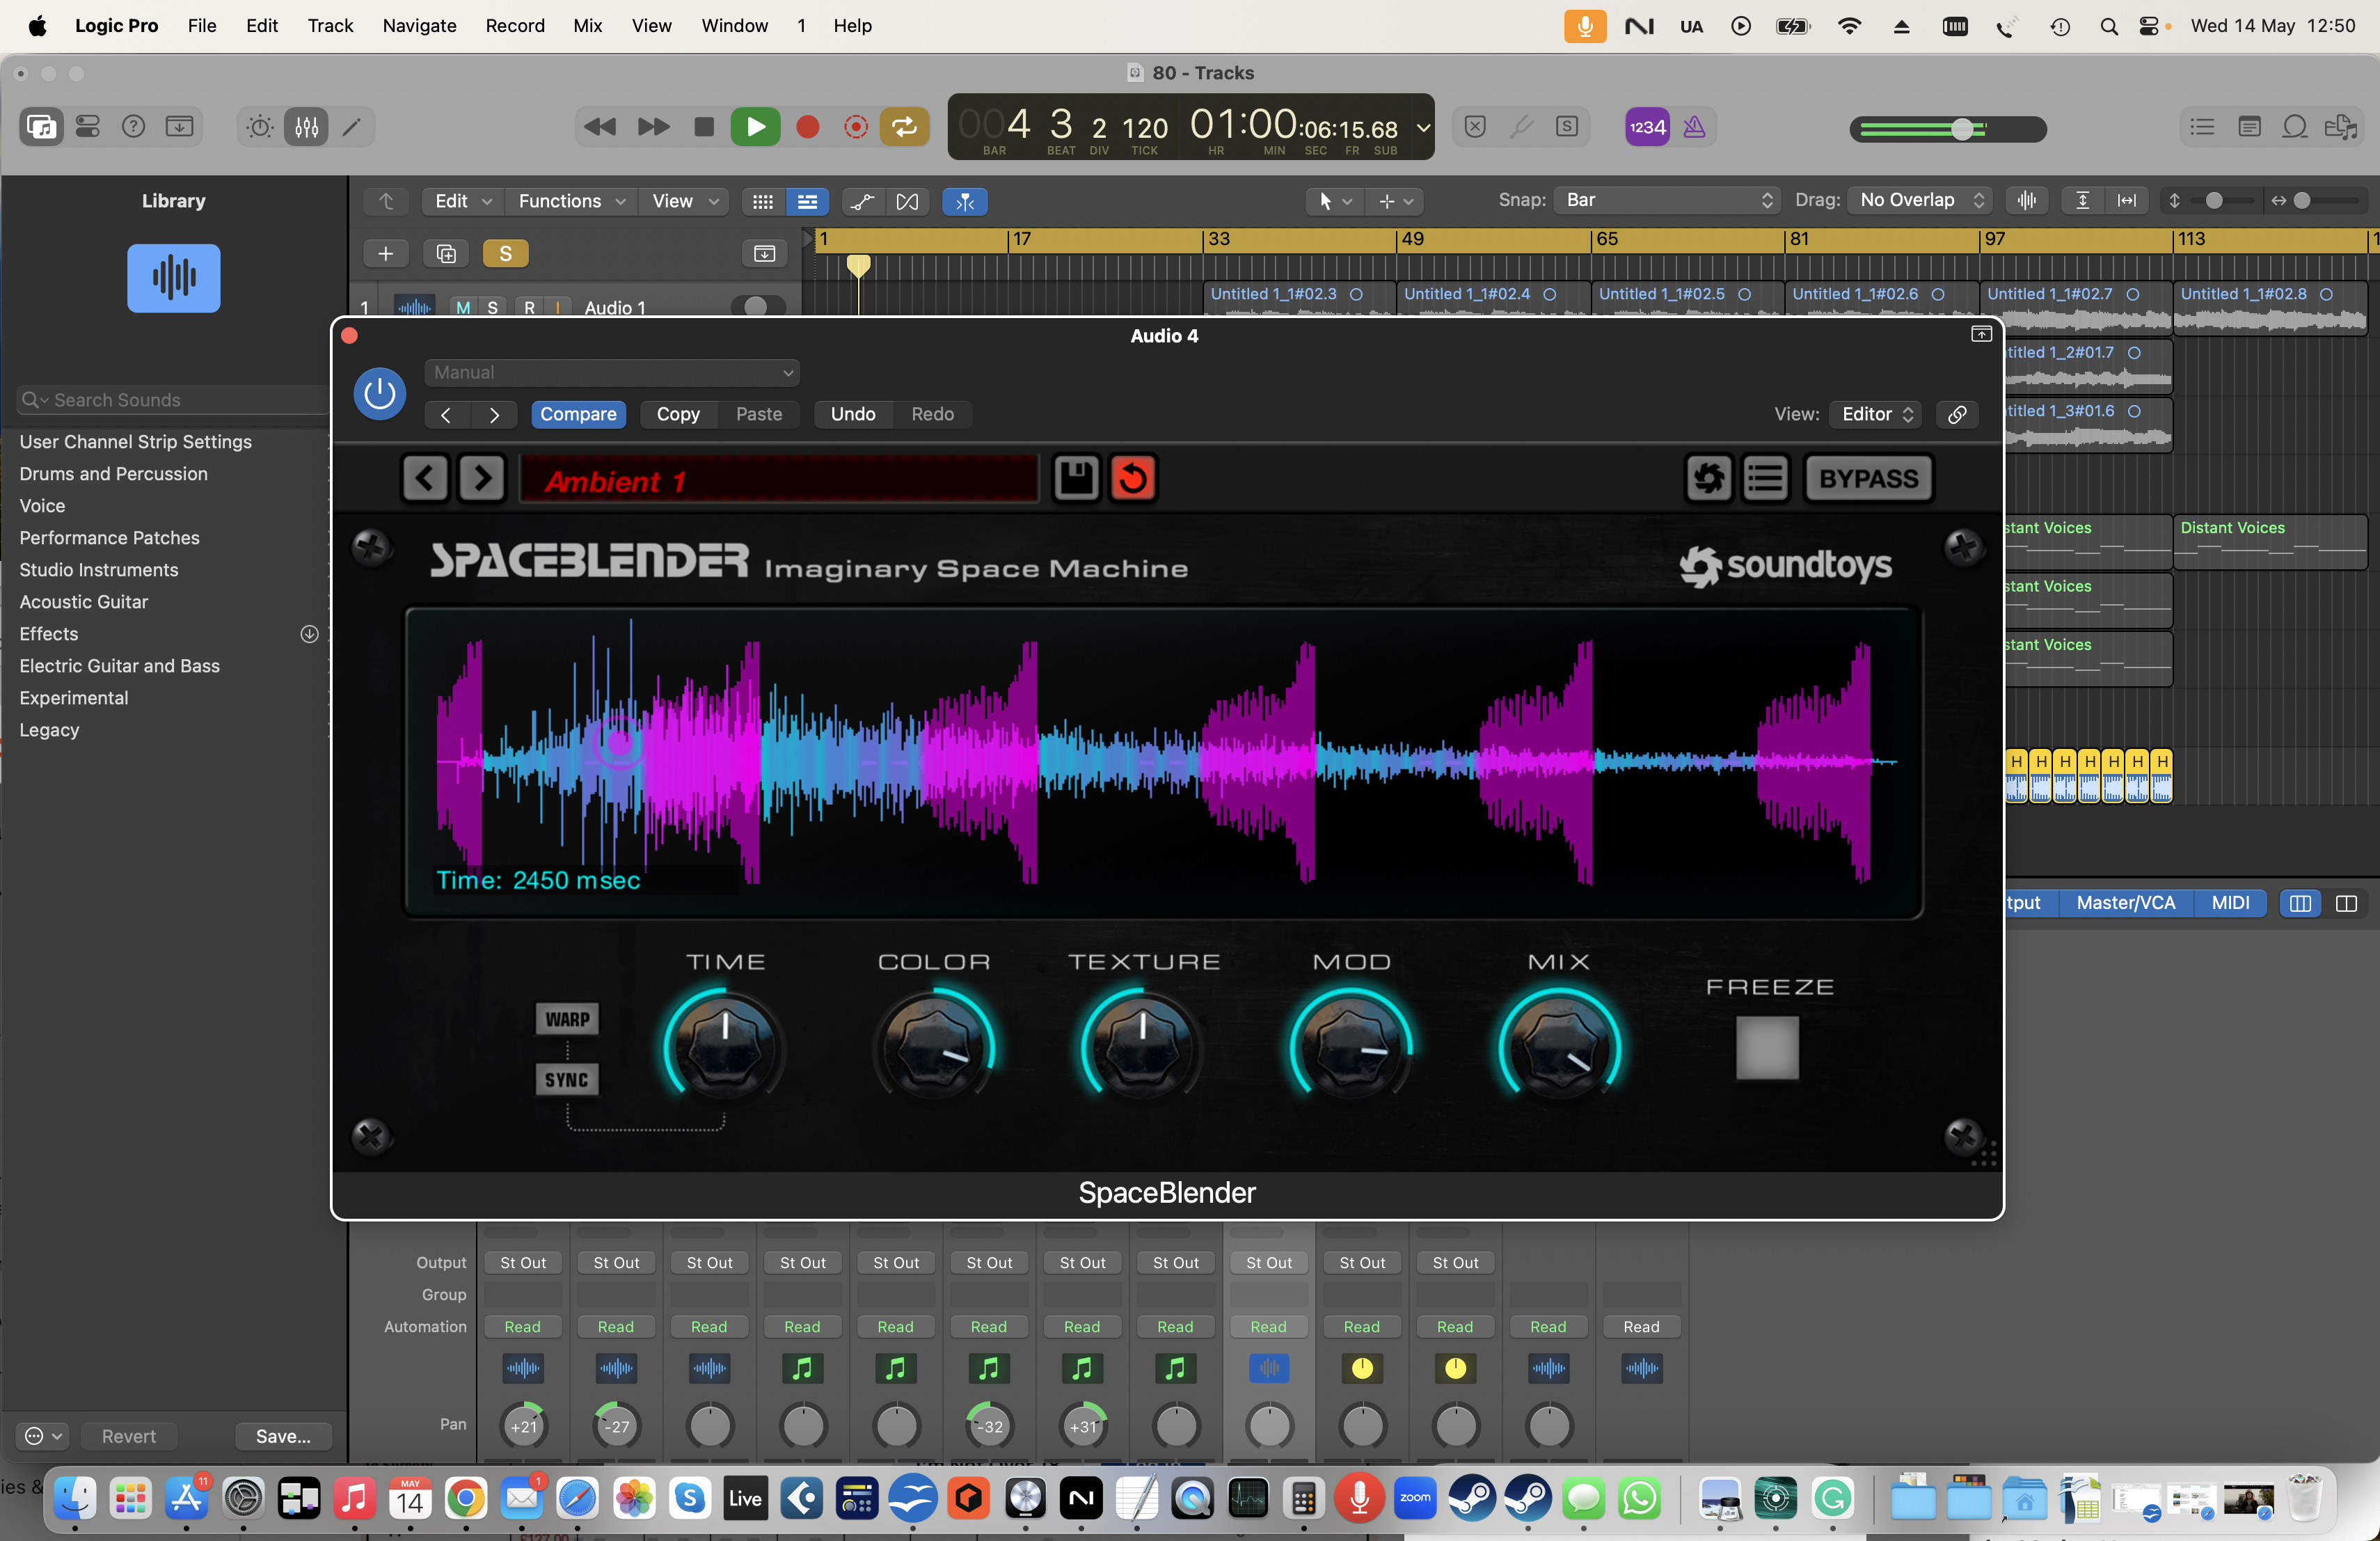Open the tracks area Edit dropdown
Viewport: 2380px width, 1541px height.
[462, 201]
